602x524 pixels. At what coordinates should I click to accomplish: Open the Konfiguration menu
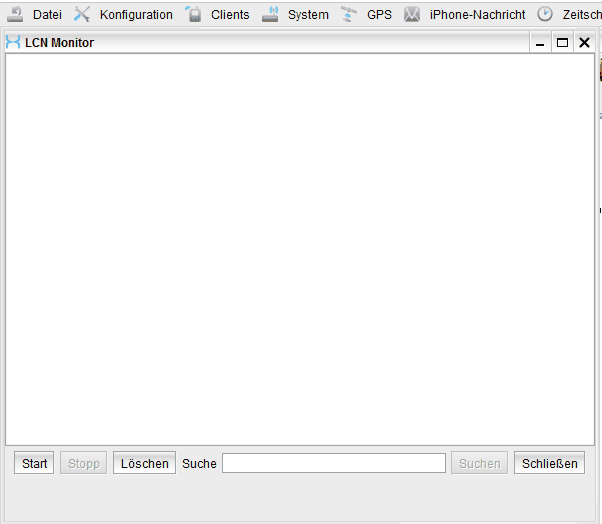(136, 15)
